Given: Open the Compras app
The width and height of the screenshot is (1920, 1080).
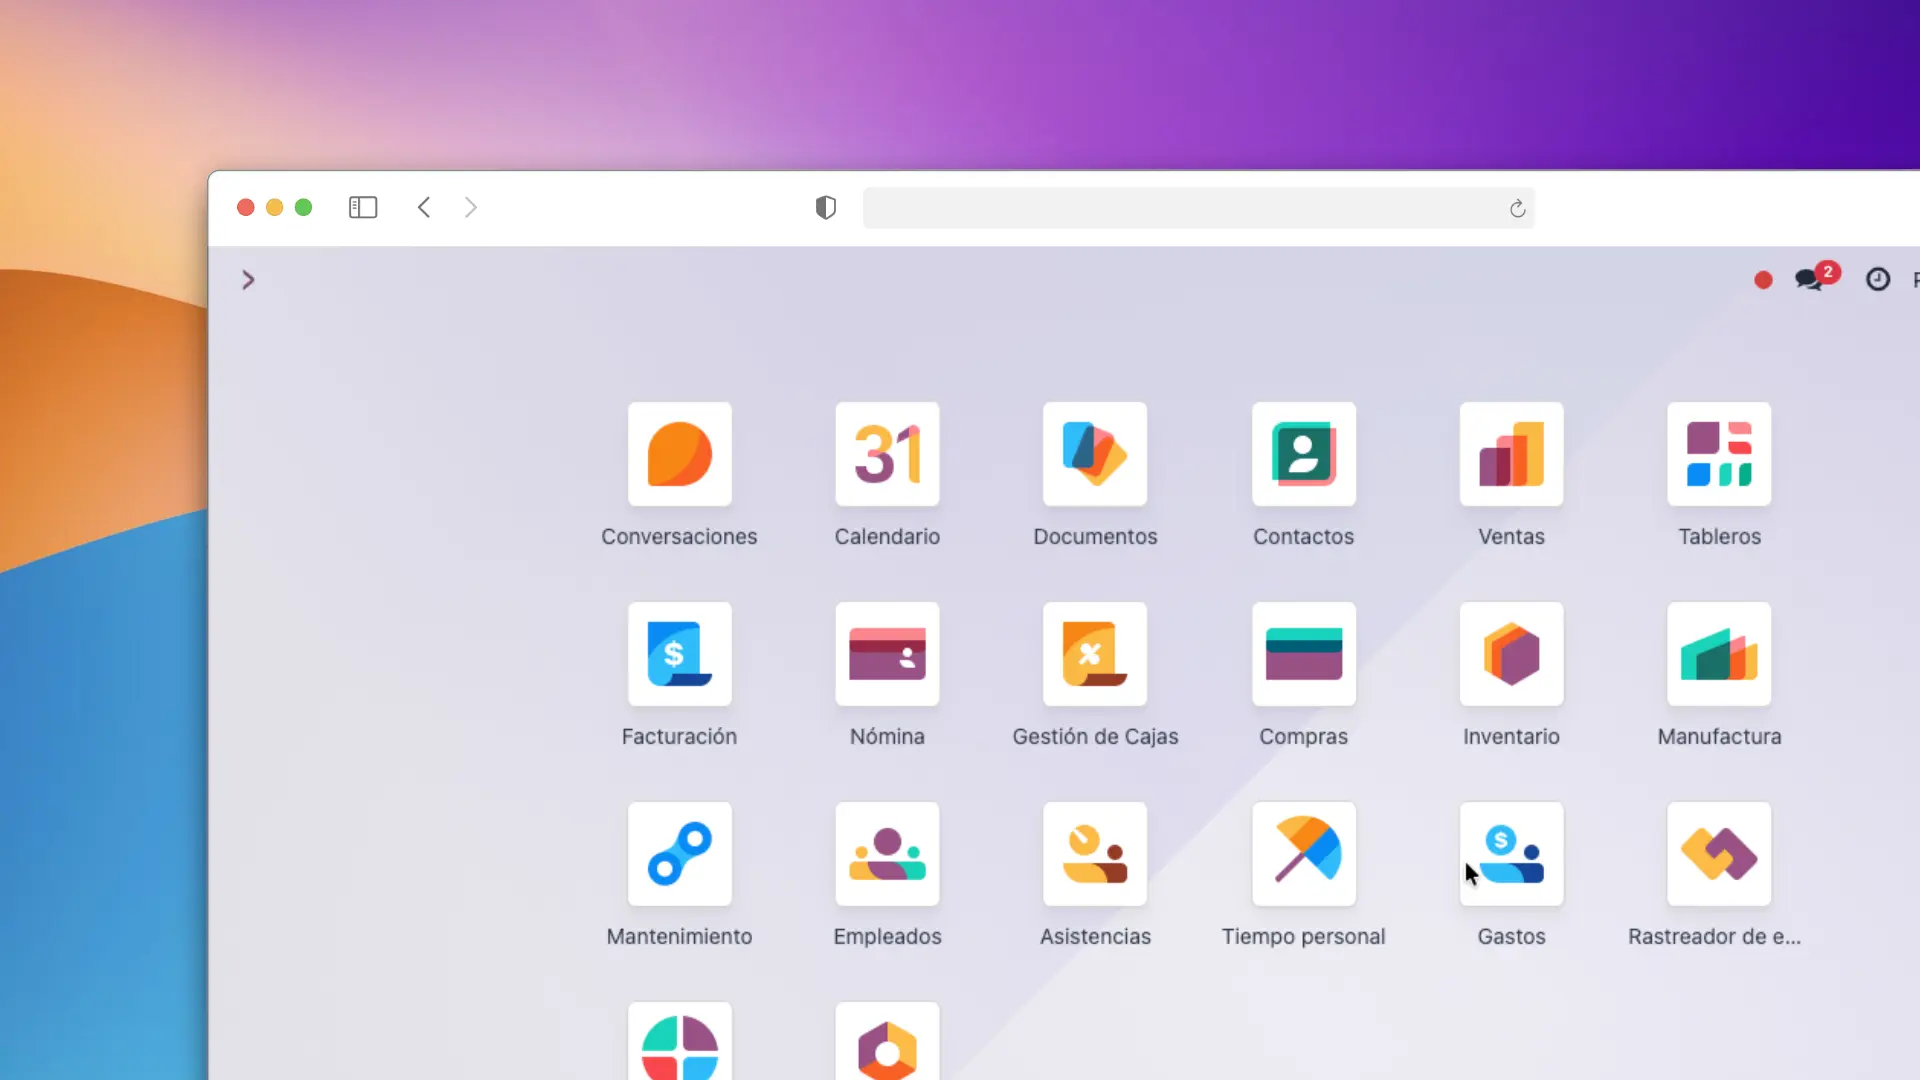Looking at the screenshot, I should click(x=1302, y=655).
